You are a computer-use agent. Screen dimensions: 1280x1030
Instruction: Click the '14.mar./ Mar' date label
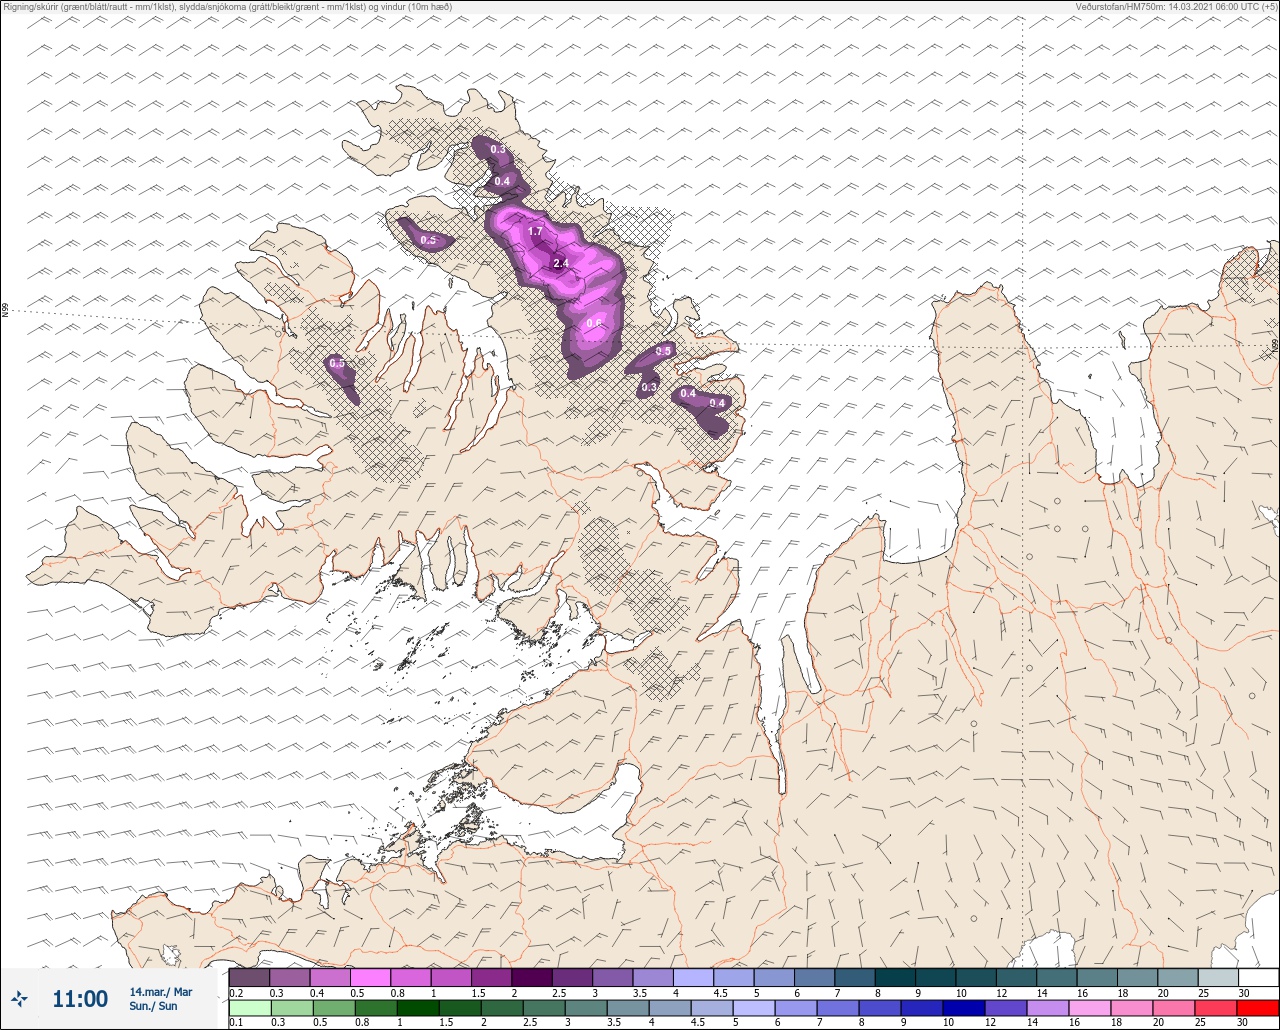tap(160, 992)
